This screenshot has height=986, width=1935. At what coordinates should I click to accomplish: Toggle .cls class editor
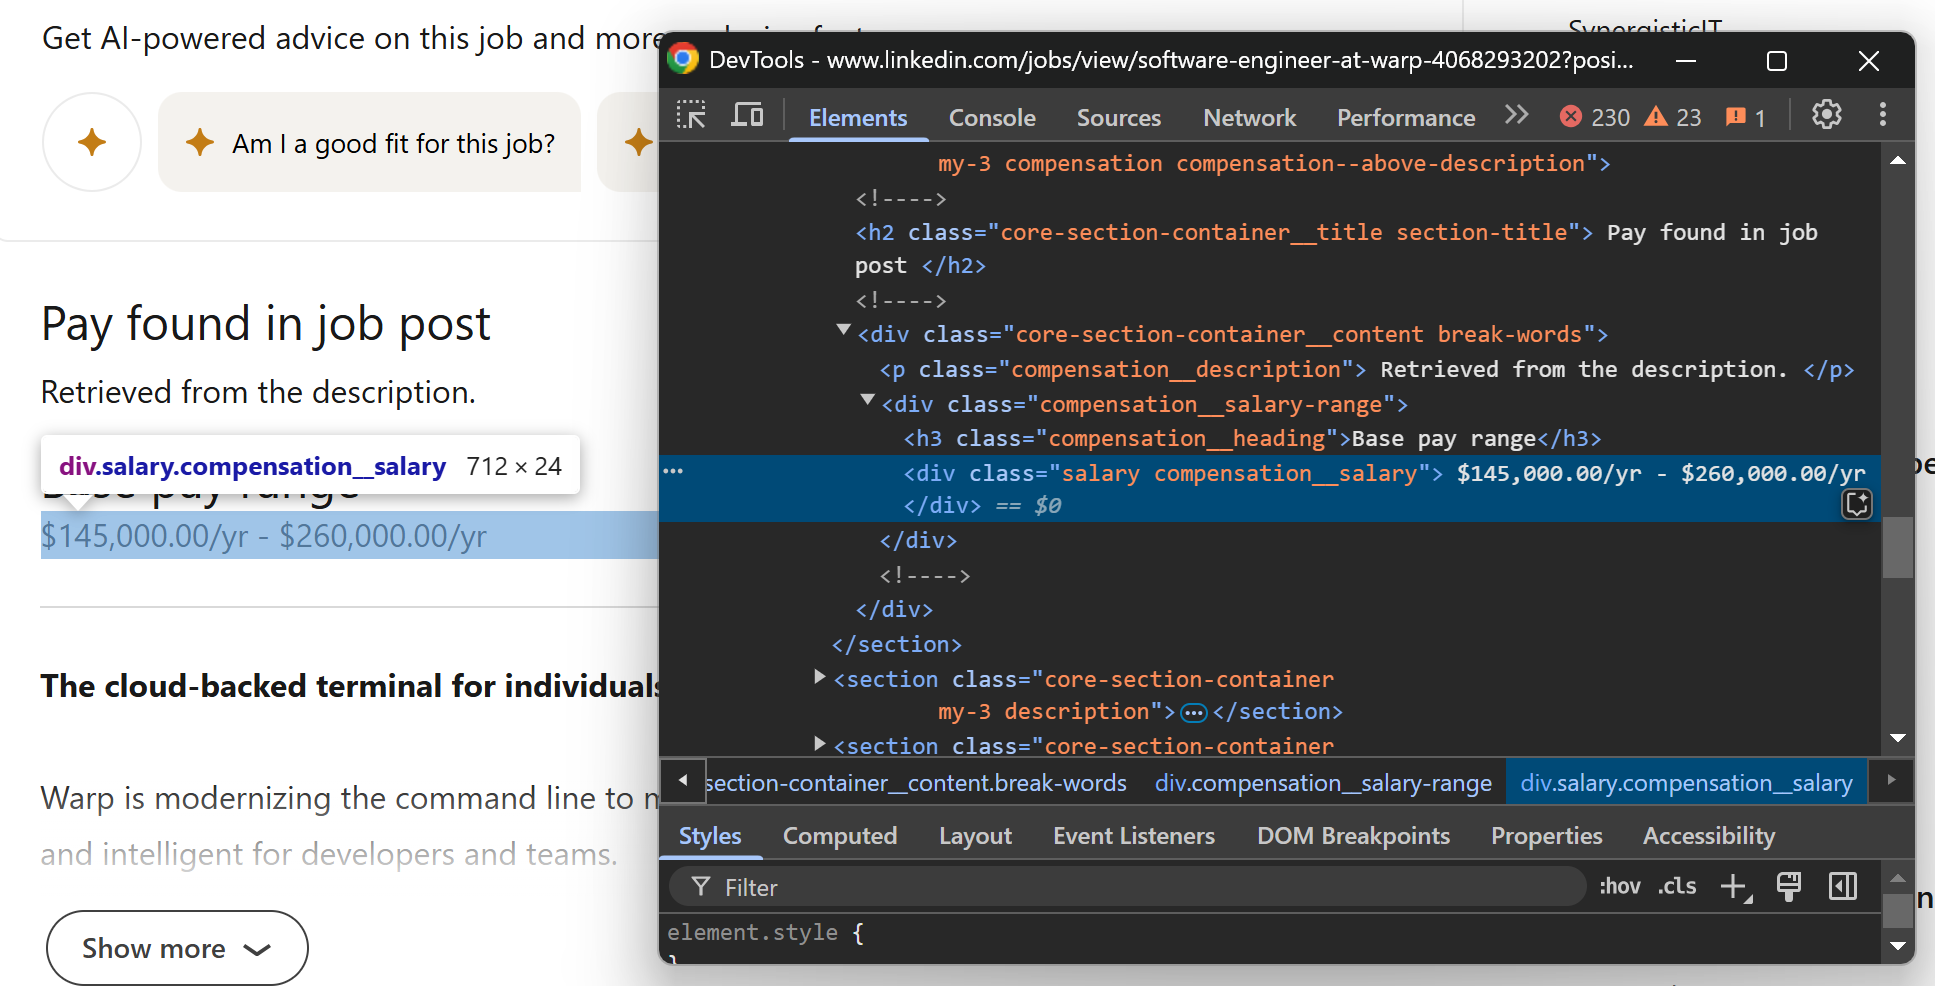click(1677, 886)
